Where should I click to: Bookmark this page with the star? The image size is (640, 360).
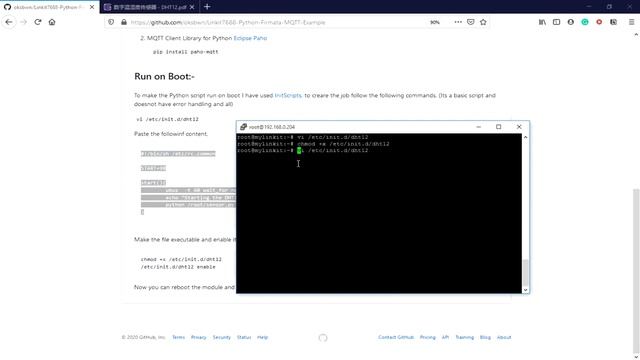click(483, 22)
